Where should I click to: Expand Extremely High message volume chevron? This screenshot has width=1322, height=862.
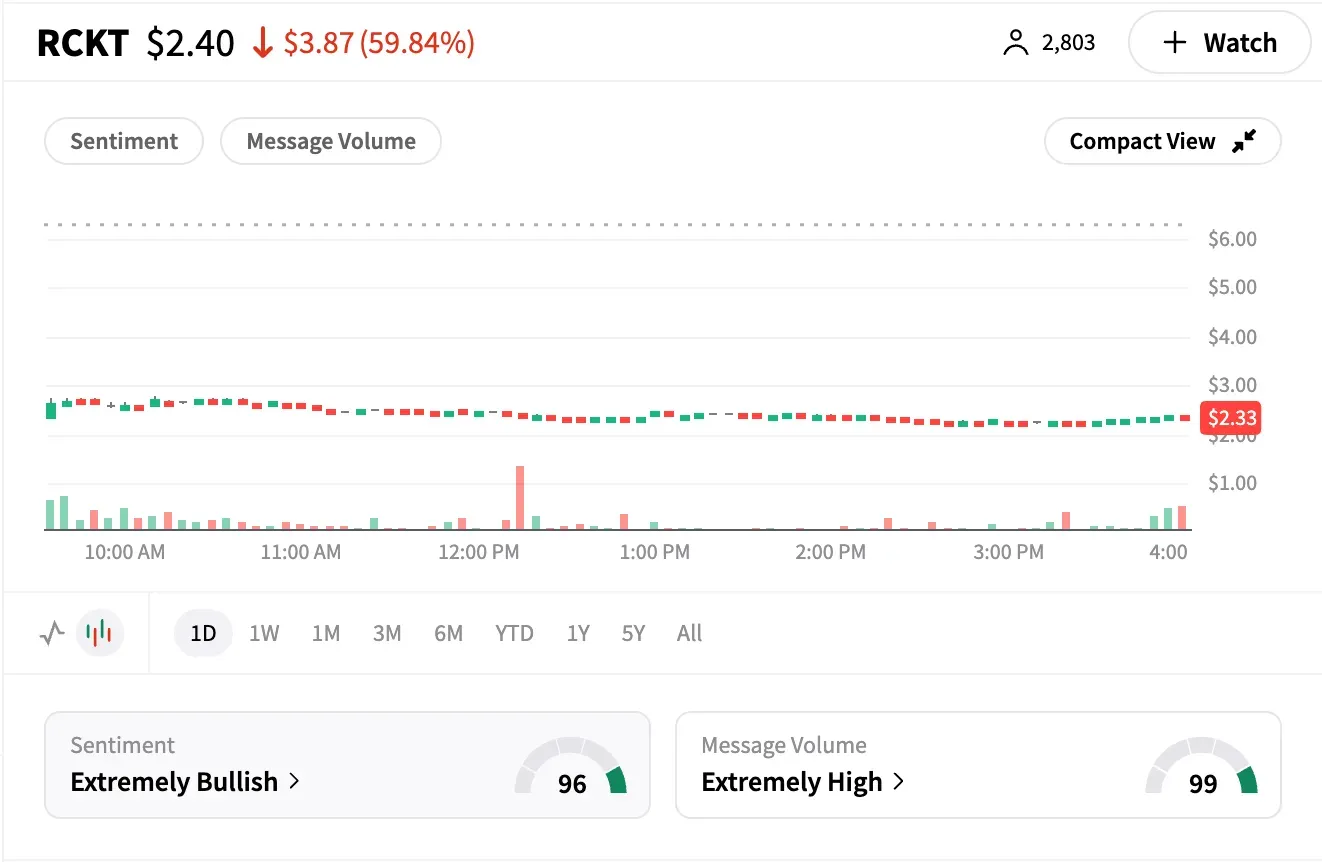(898, 781)
